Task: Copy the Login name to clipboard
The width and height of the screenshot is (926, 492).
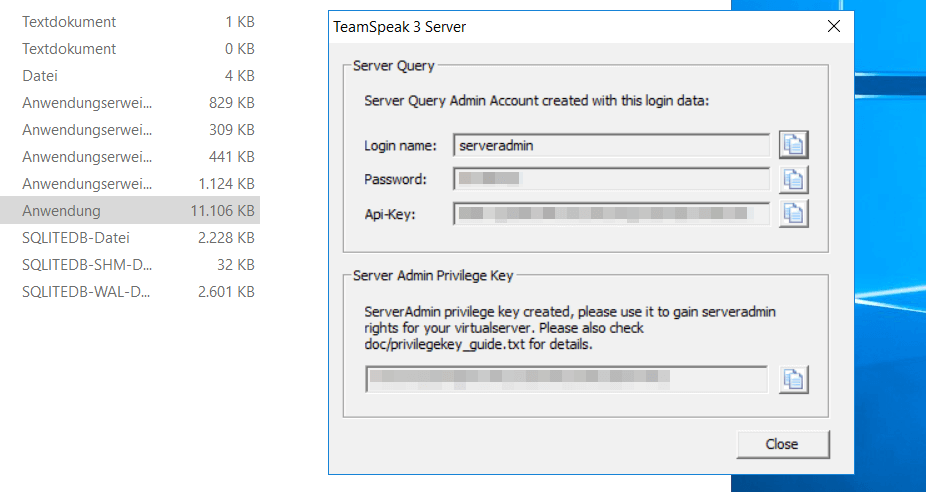Action: [x=793, y=145]
